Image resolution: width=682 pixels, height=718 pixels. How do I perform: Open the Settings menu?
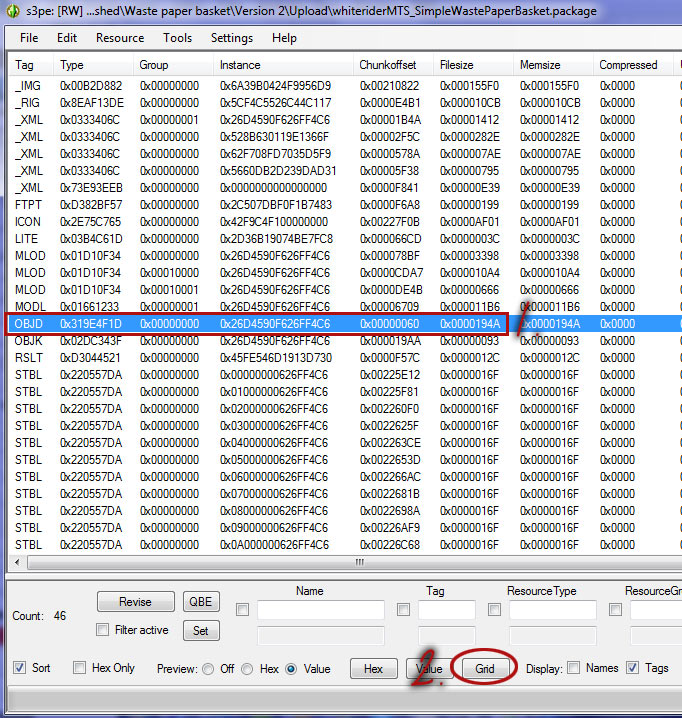[231, 38]
